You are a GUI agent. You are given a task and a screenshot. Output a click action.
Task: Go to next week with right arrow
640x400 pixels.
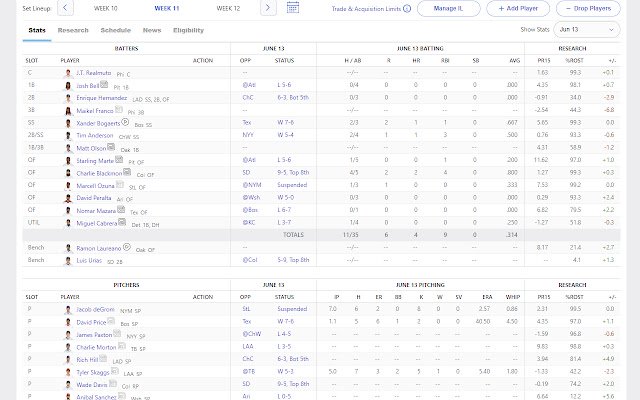pos(268,8)
